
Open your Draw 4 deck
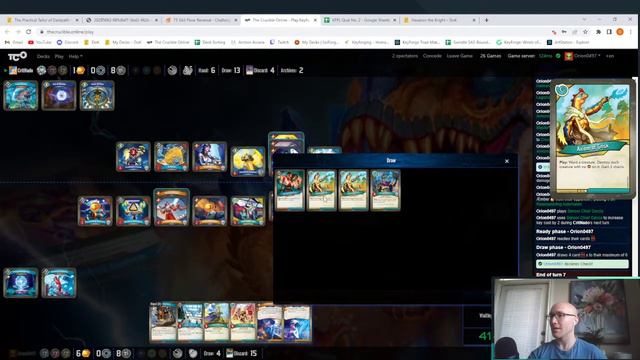(x=212, y=353)
